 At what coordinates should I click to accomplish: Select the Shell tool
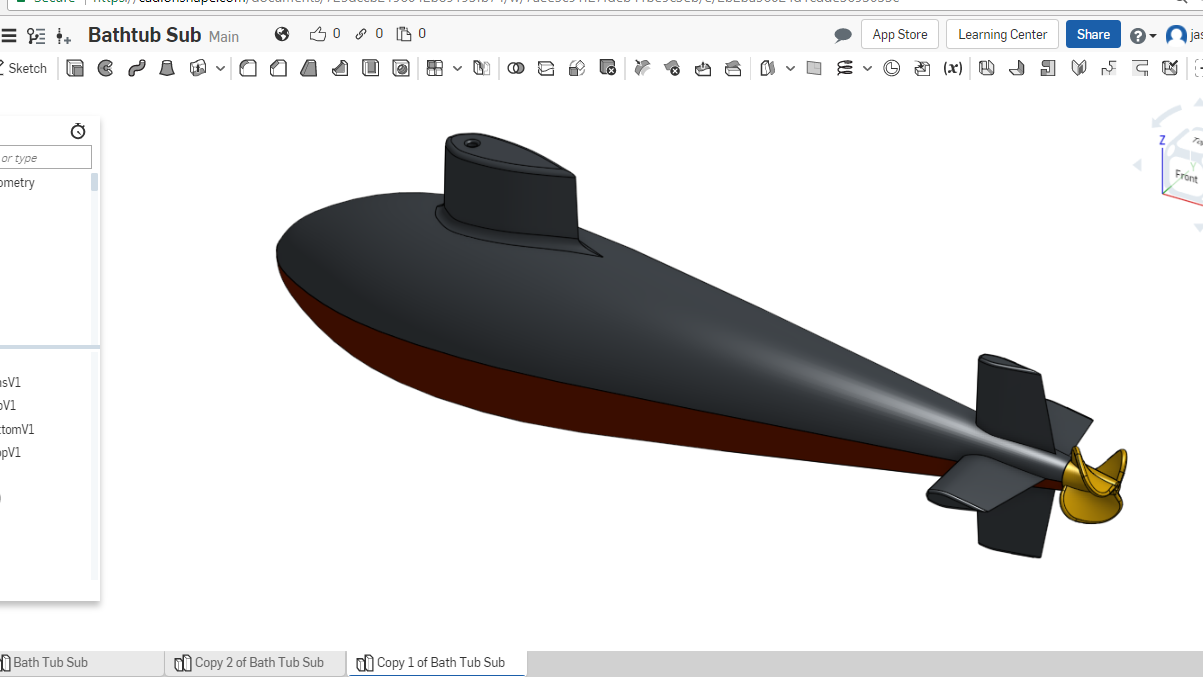(x=371, y=69)
